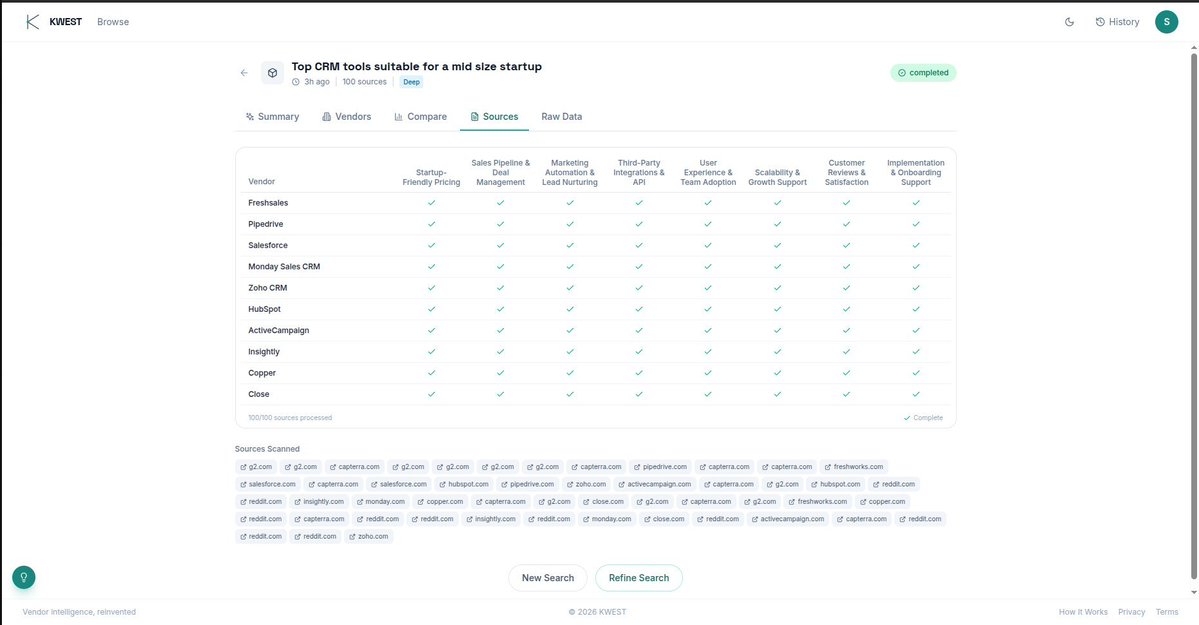This screenshot has height=625, width=1199.
Task: Click Insightly User Experience & Team Adoption checkmark
Action: 708,352
